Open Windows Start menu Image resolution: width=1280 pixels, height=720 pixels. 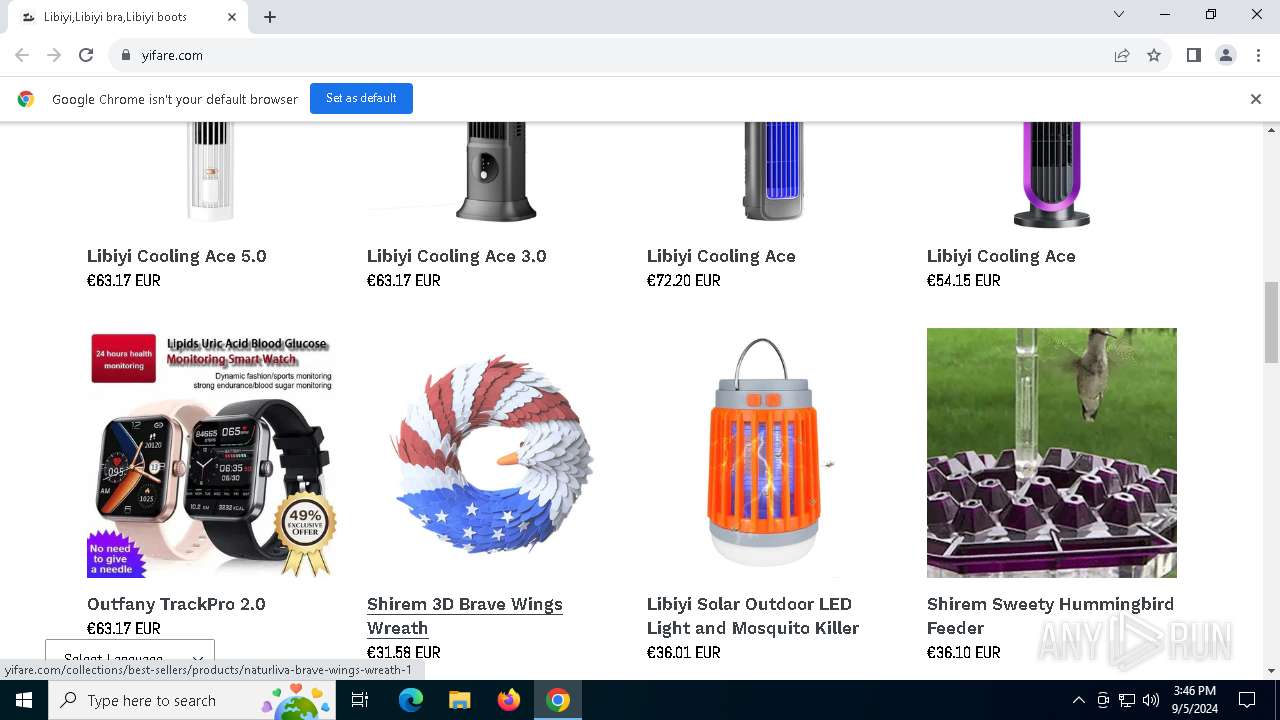(24, 700)
